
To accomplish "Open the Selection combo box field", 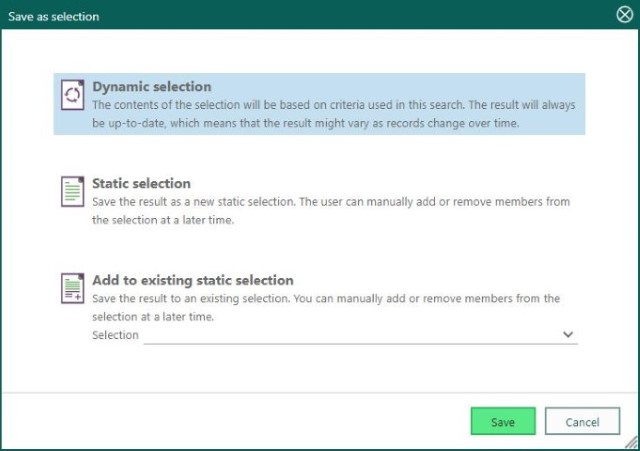I will 360,335.
